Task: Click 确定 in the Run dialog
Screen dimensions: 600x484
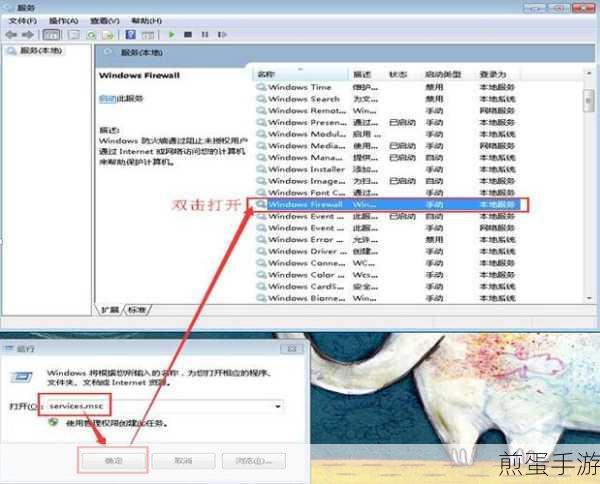Action: pyautogui.click(x=113, y=460)
